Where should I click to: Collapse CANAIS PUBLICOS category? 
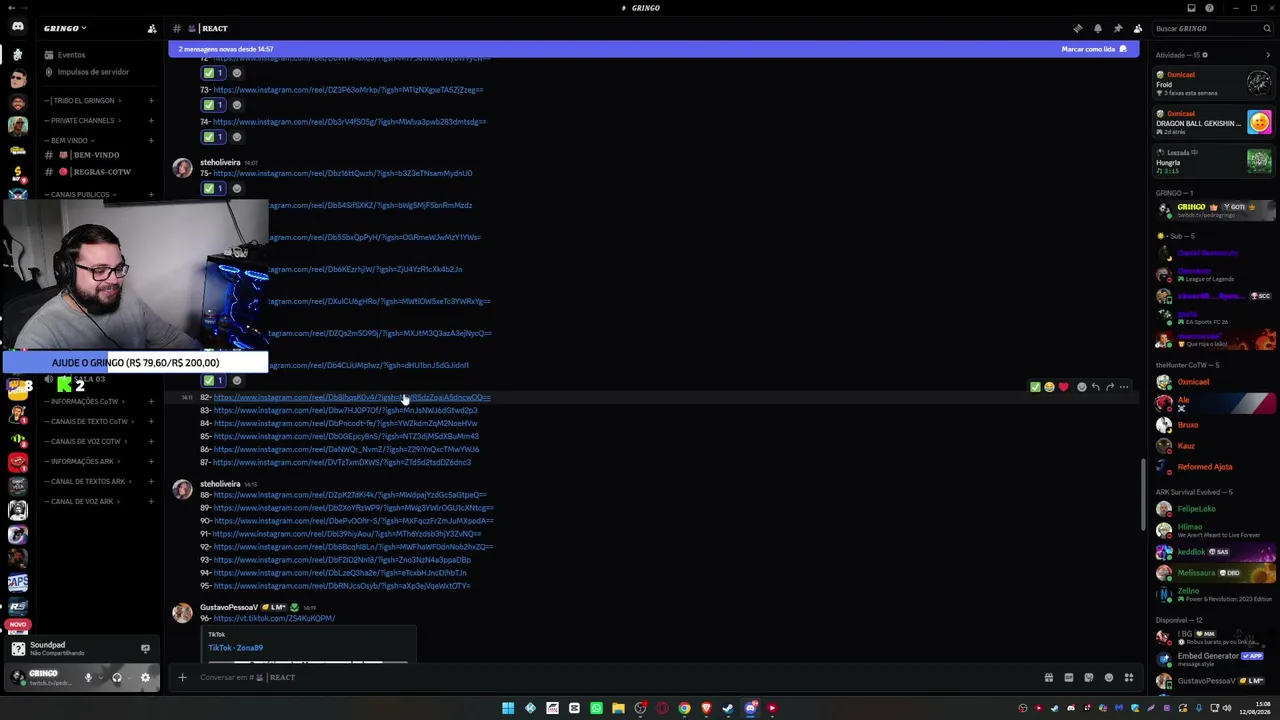[80, 194]
